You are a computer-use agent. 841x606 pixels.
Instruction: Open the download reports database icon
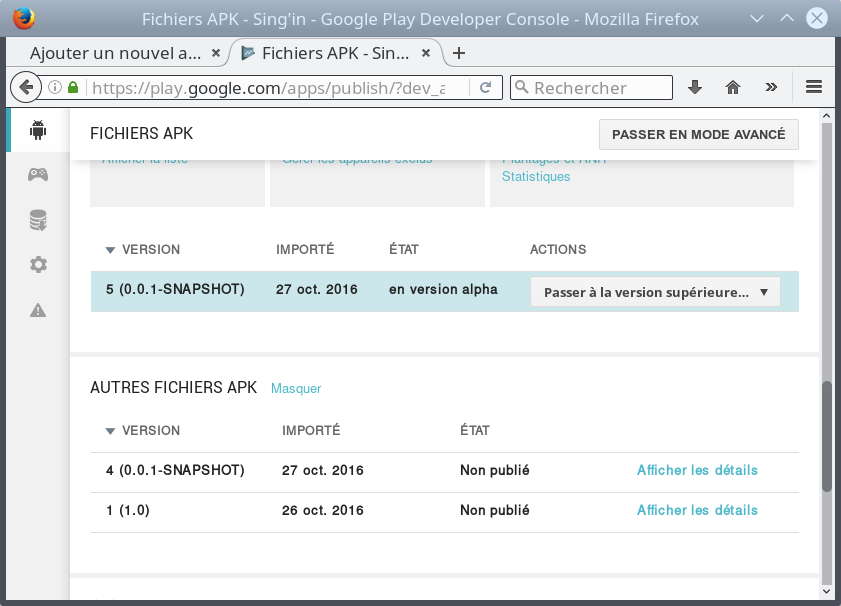(38, 220)
